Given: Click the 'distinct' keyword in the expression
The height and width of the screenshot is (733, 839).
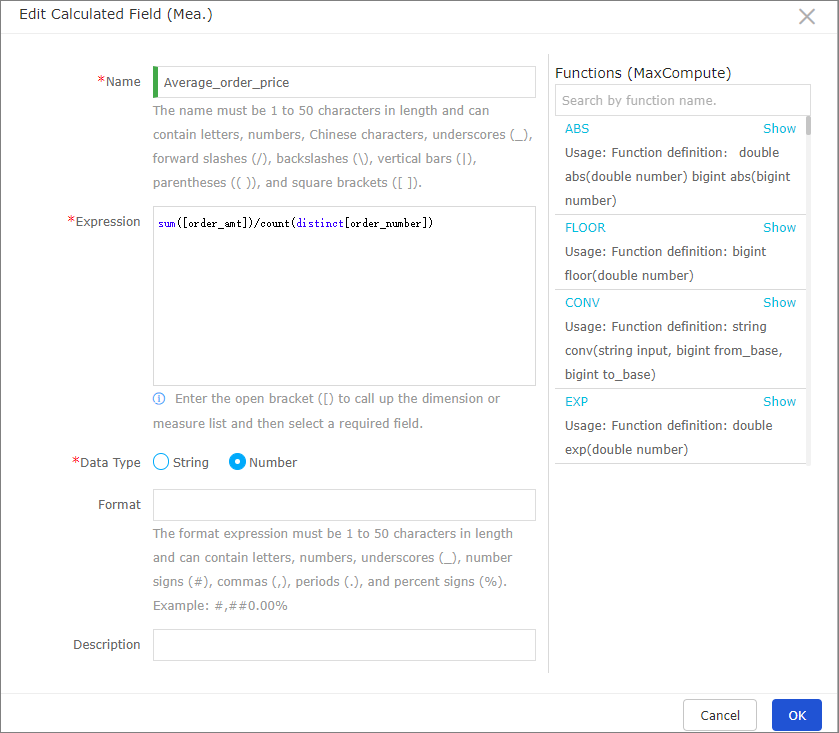Looking at the screenshot, I should click(x=319, y=223).
